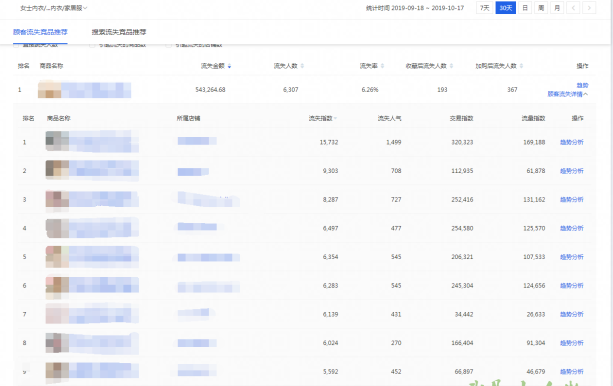The width and height of the screenshot is (613, 386).
Task: Click the 543,264.68 loss amount value
Action: pyautogui.click(x=210, y=90)
